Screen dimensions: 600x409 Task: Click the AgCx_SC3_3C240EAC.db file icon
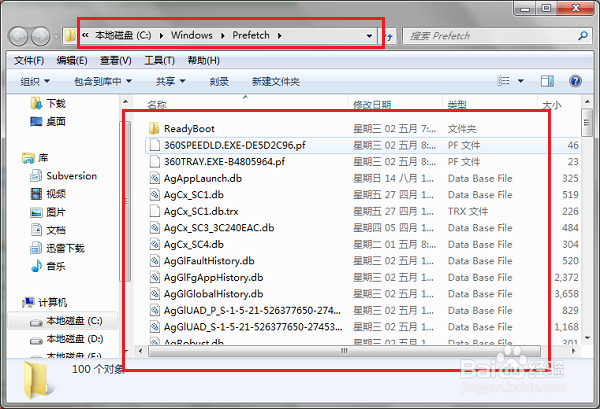click(x=155, y=228)
